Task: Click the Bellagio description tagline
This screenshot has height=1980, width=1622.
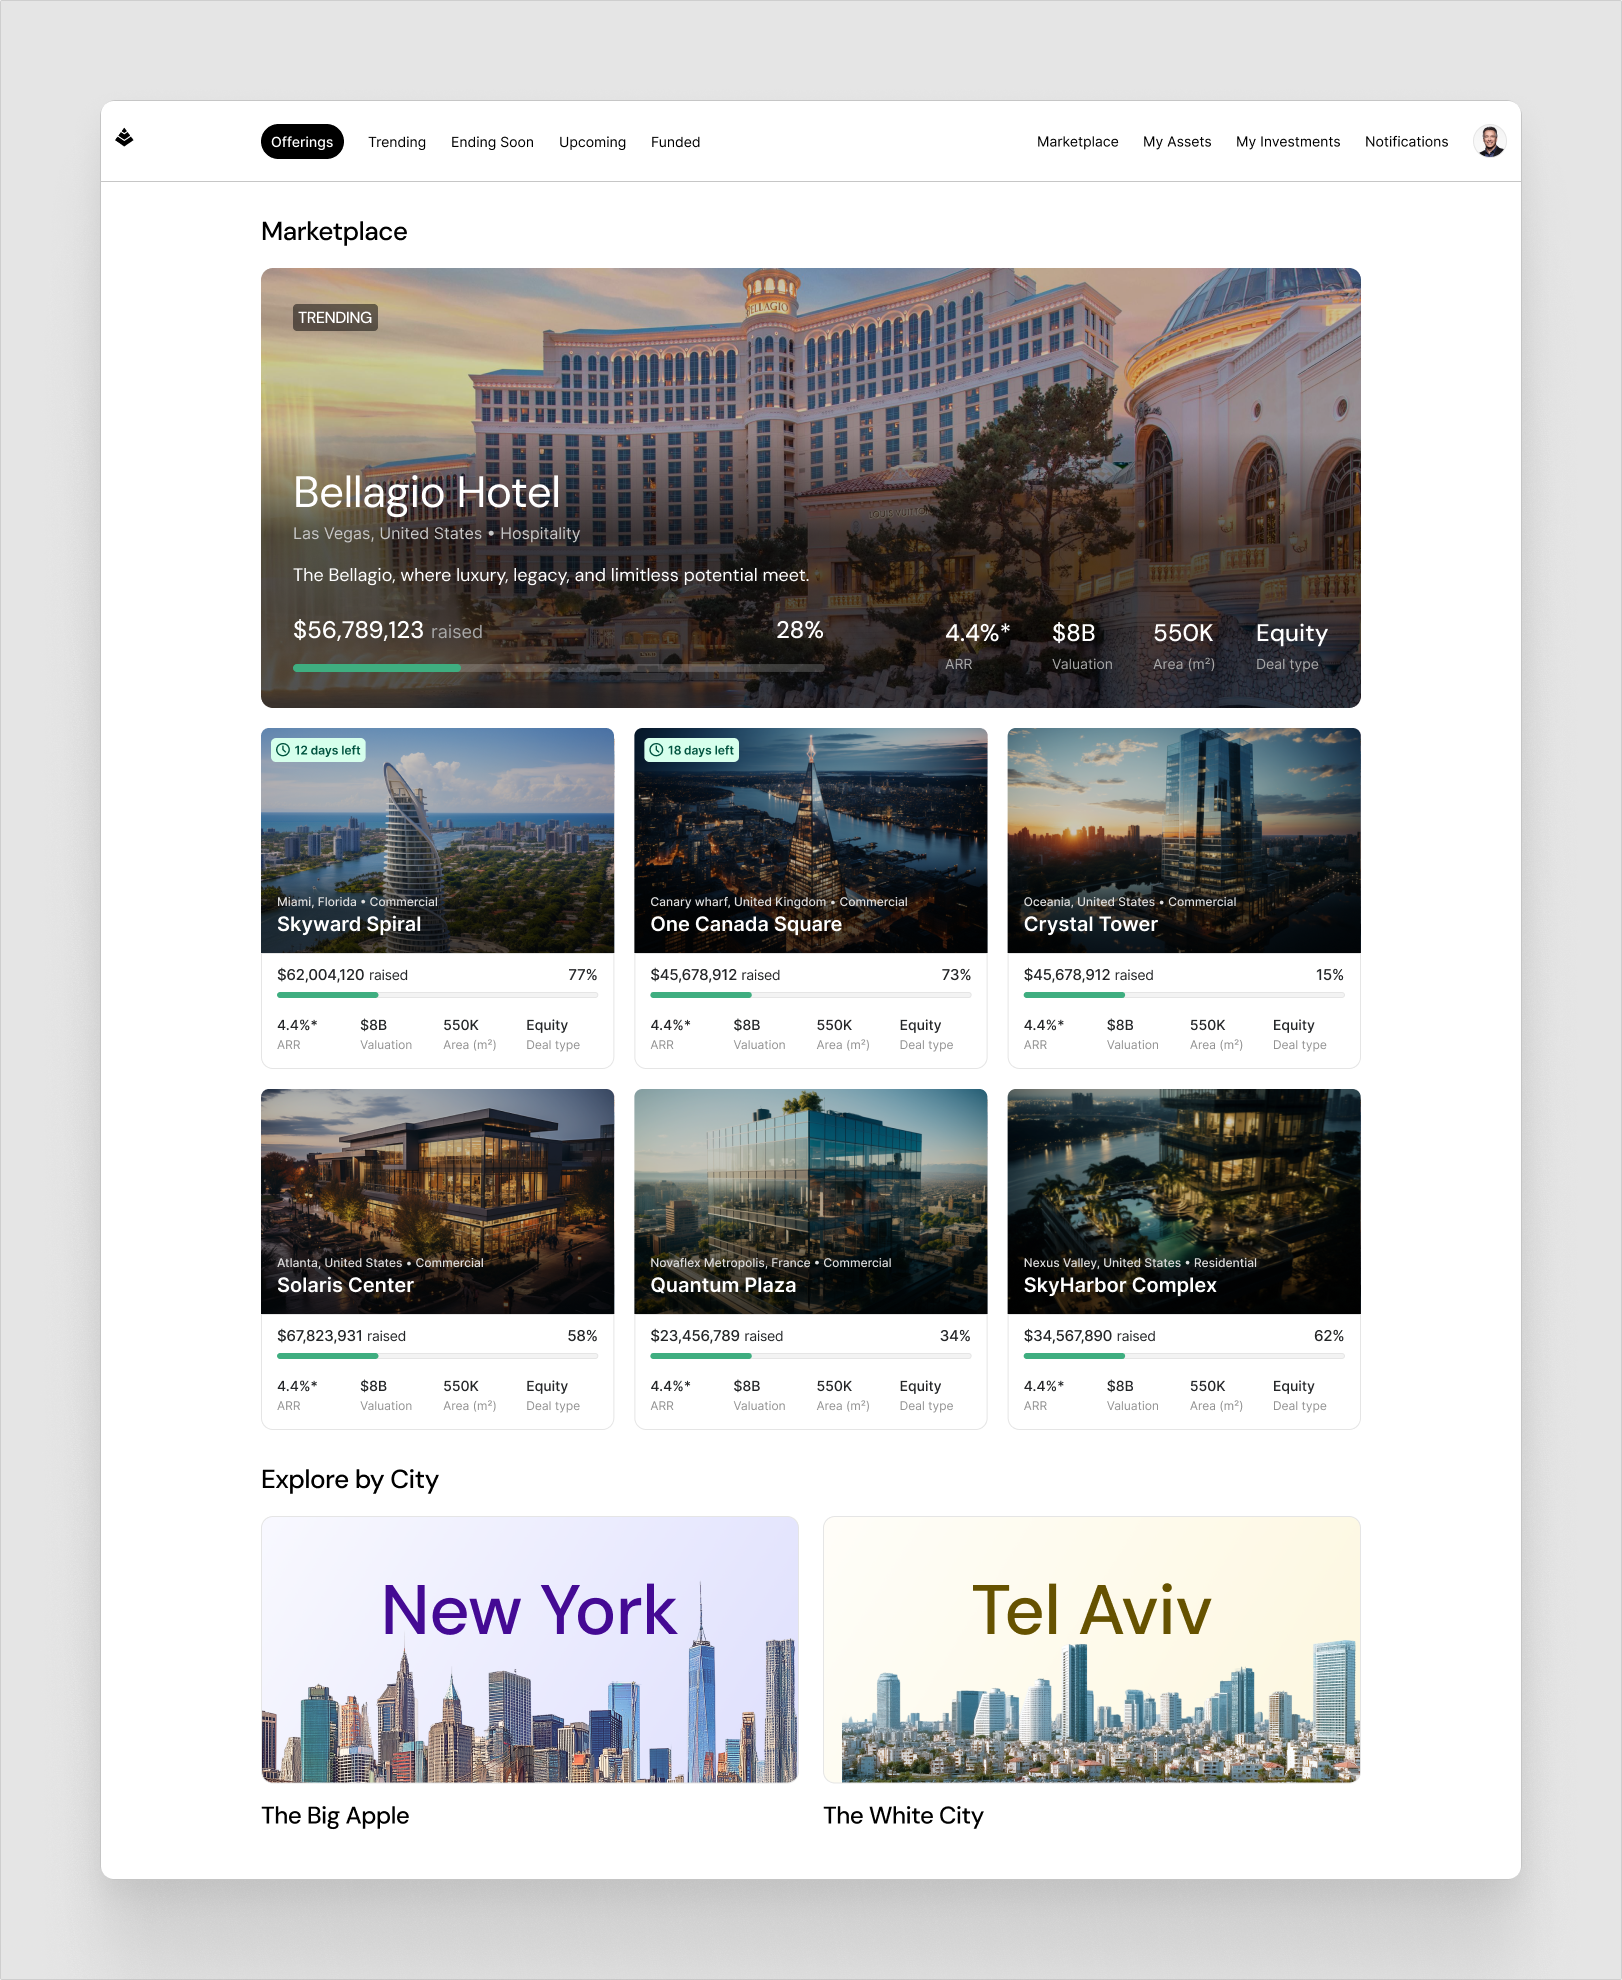Action: [551, 575]
